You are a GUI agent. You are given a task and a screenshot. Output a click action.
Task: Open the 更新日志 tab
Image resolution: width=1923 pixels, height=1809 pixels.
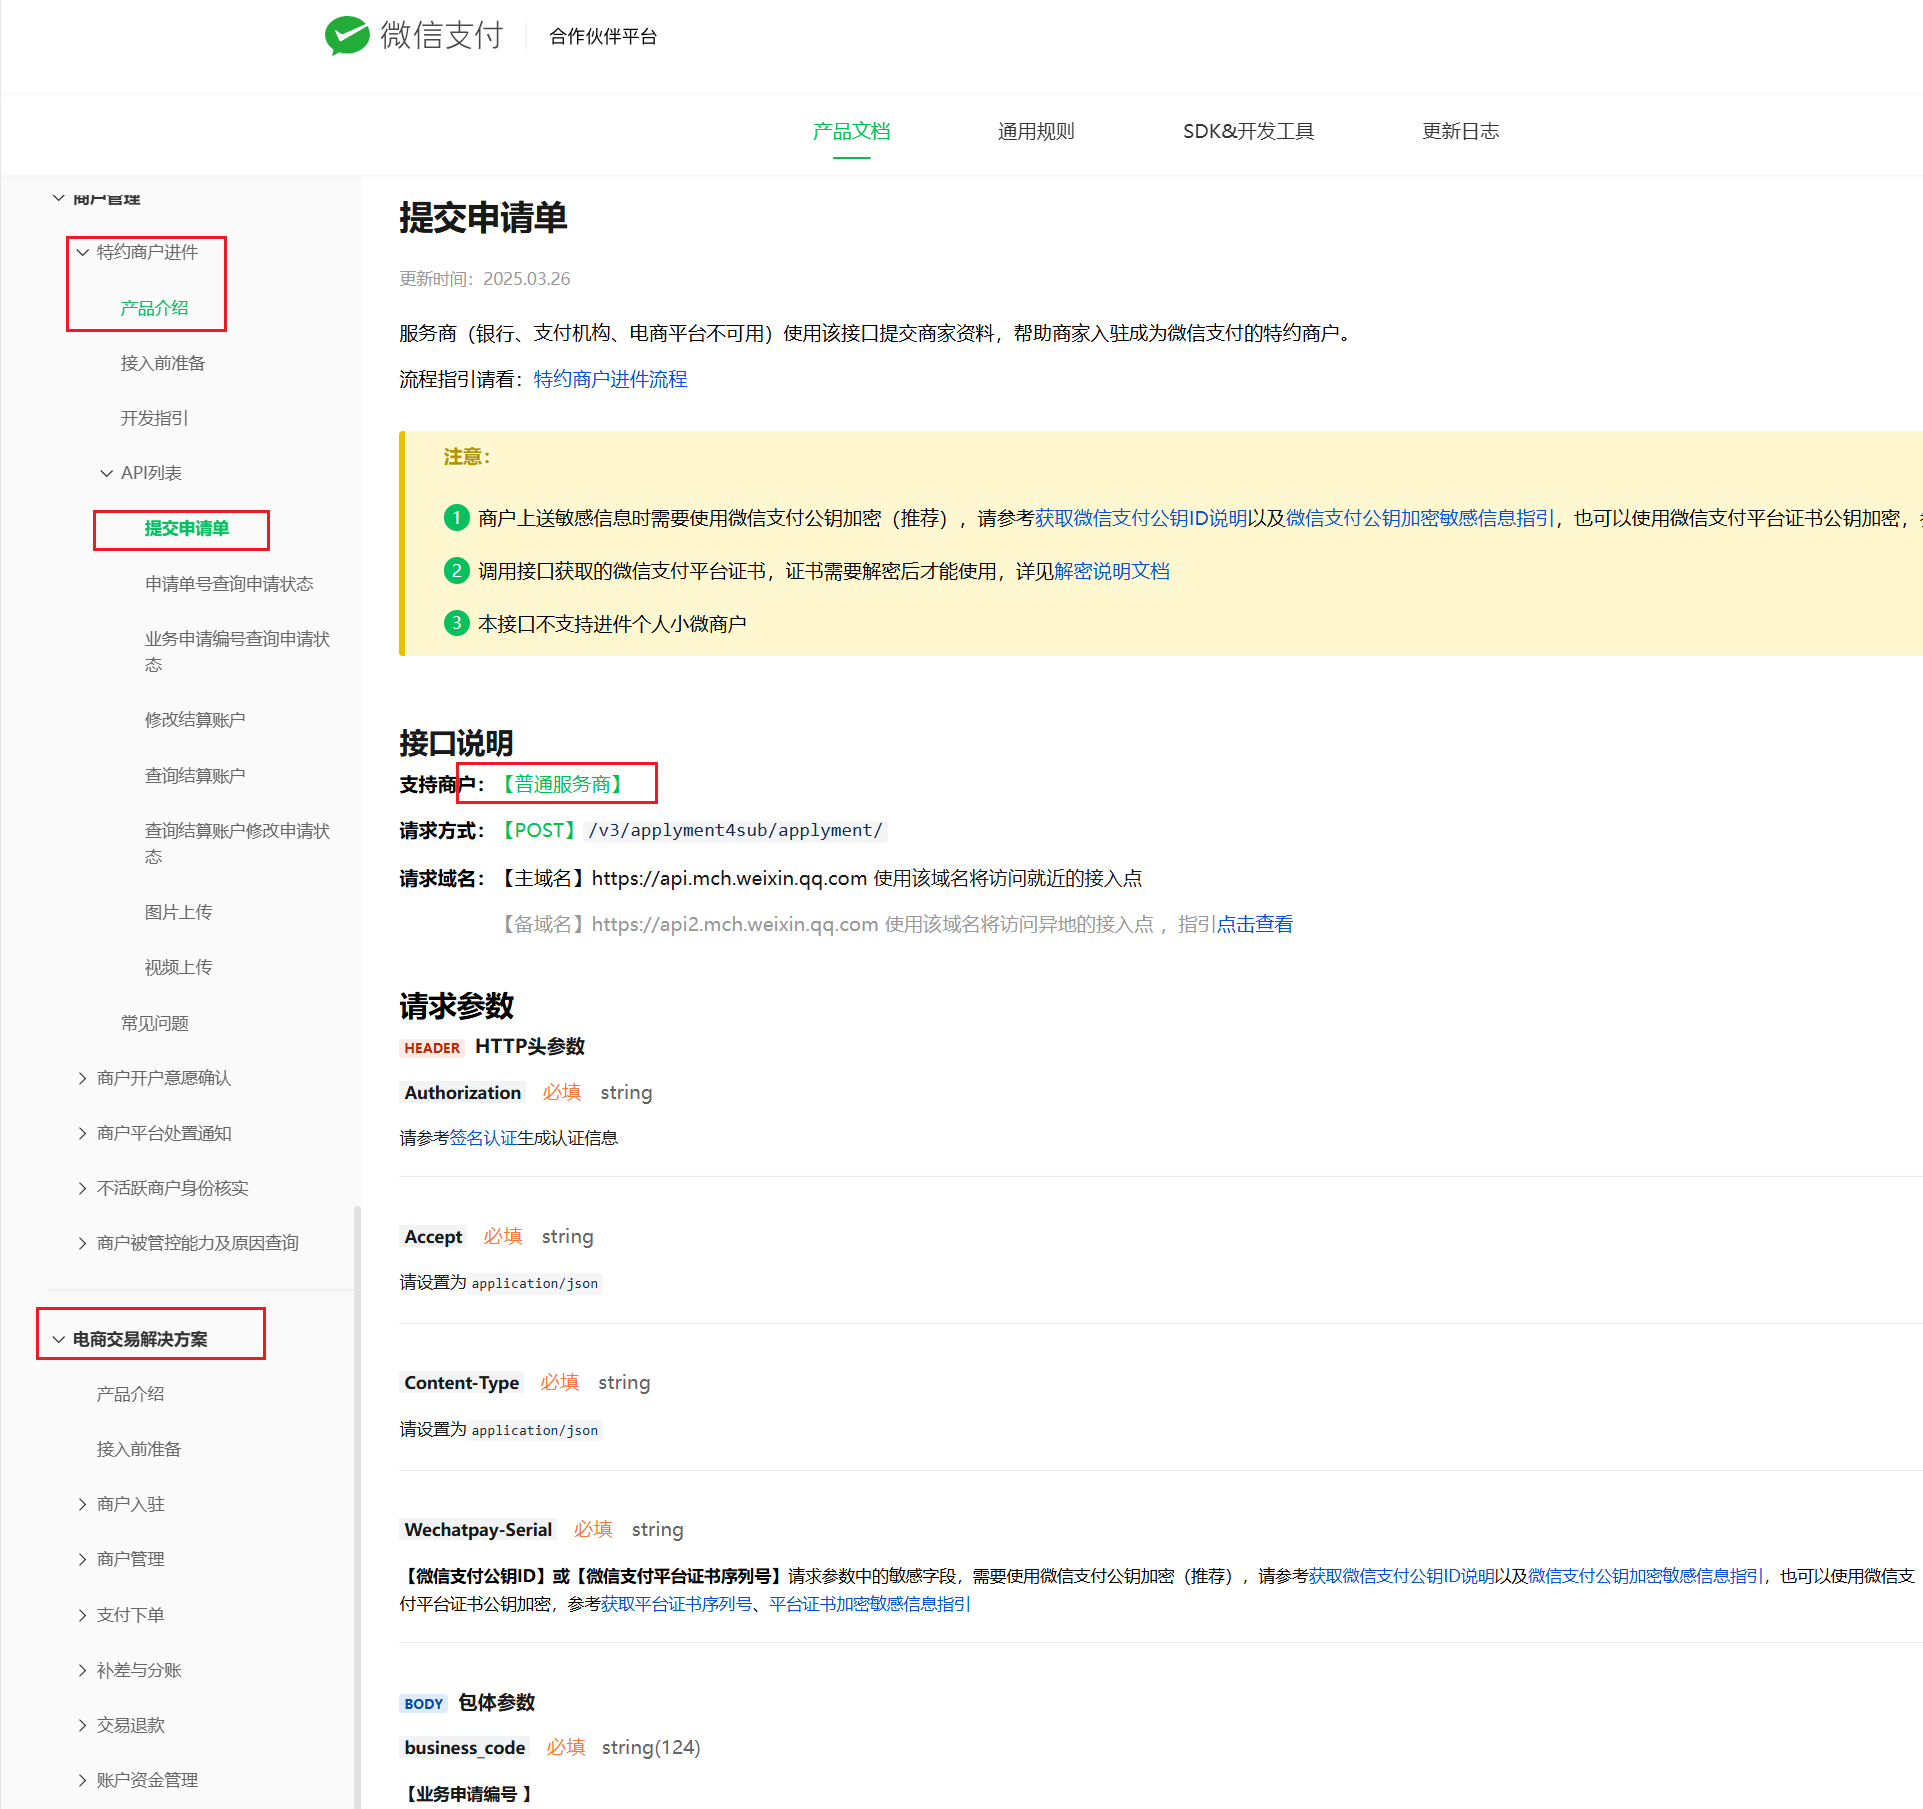1460,131
